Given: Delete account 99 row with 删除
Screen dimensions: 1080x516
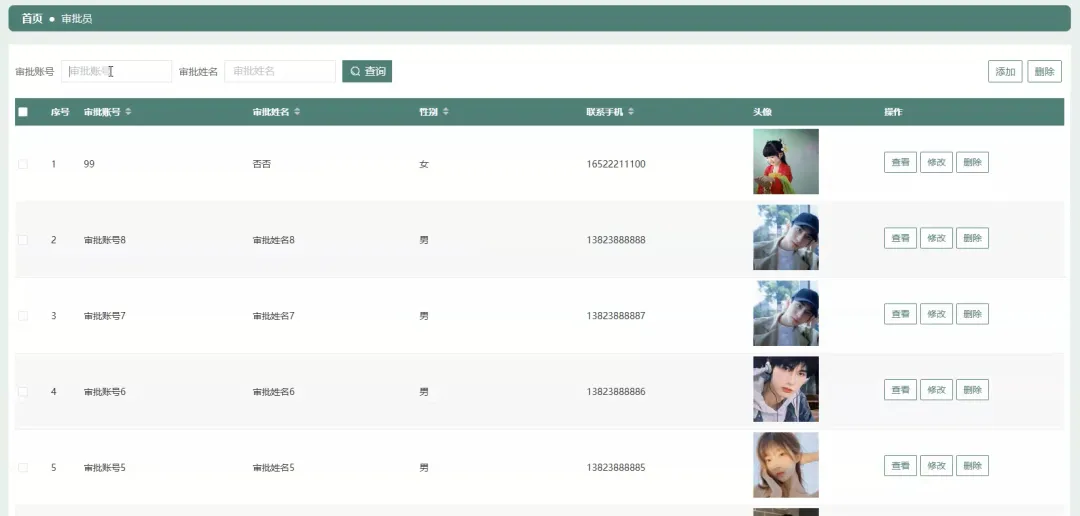Looking at the screenshot, I should click(x=972, y=163).
